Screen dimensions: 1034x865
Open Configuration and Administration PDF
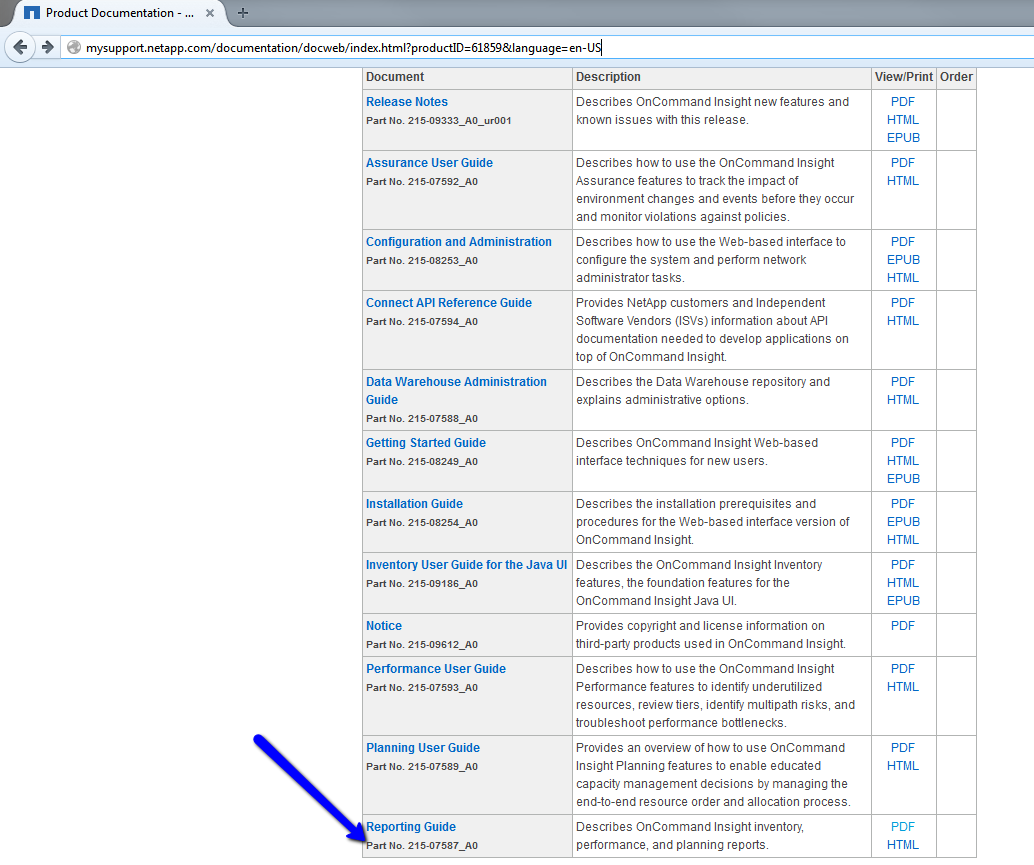[x=903, y=242]
